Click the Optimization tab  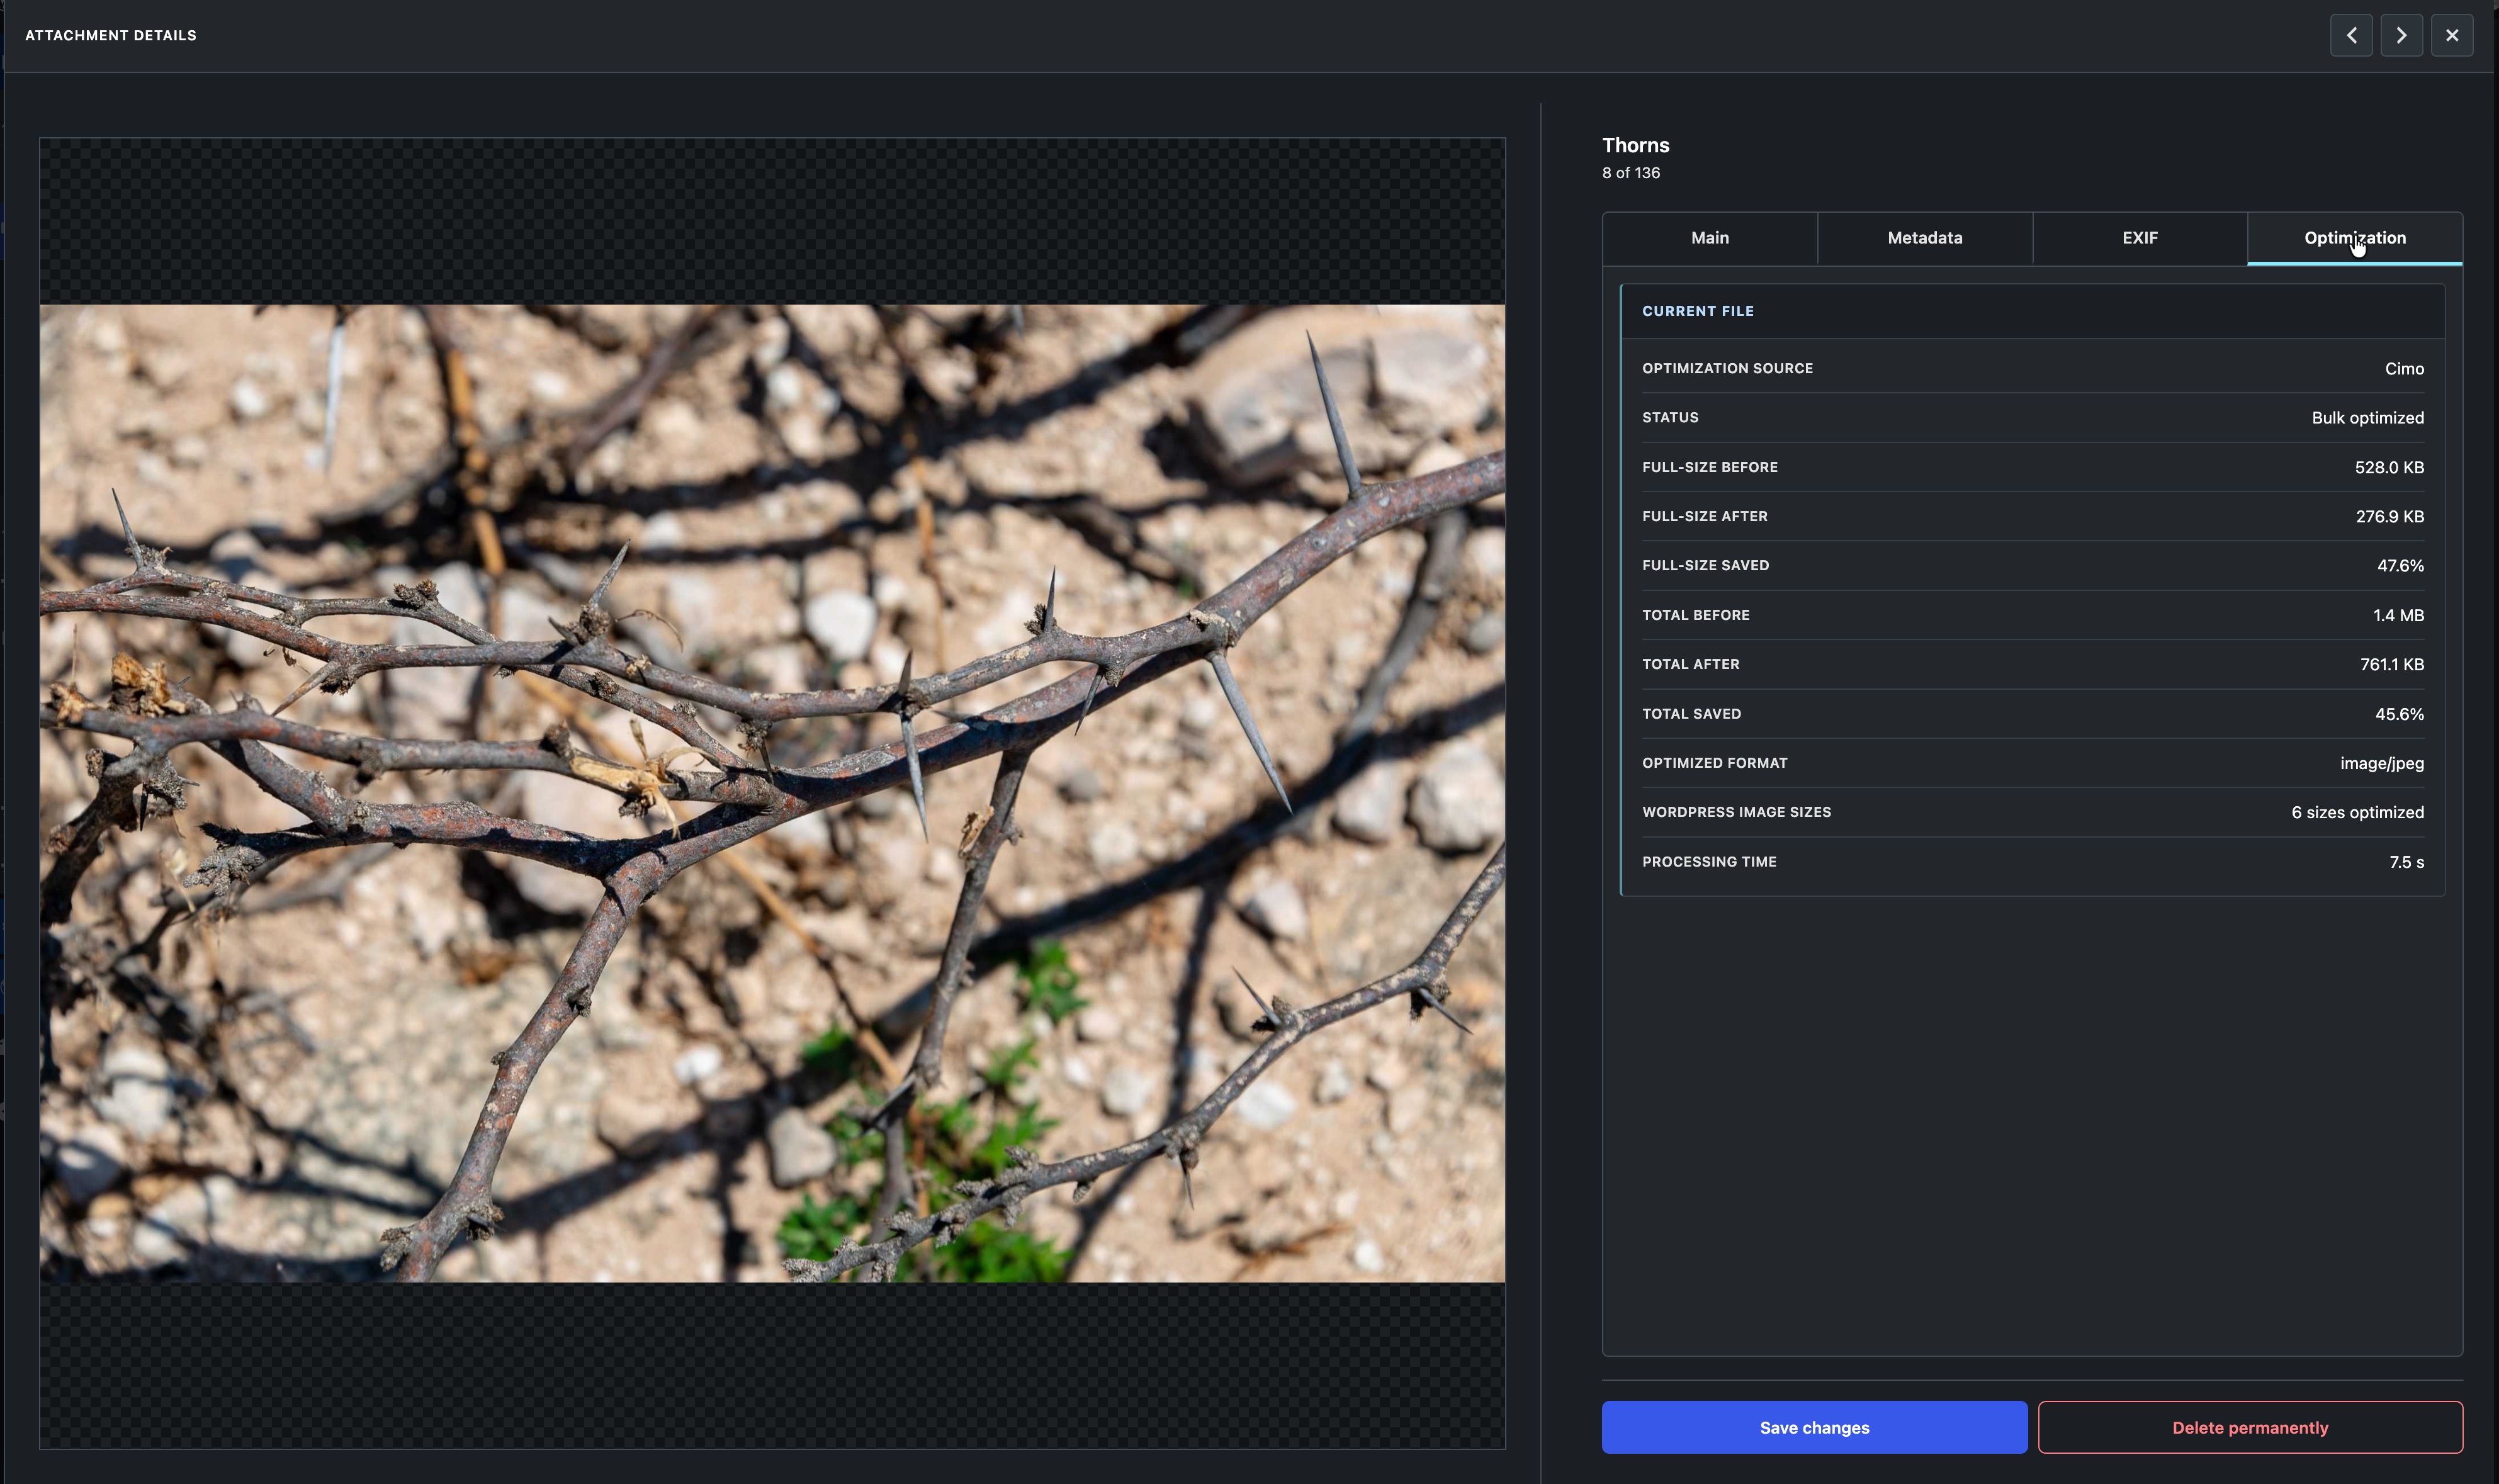coord(2354,238)
